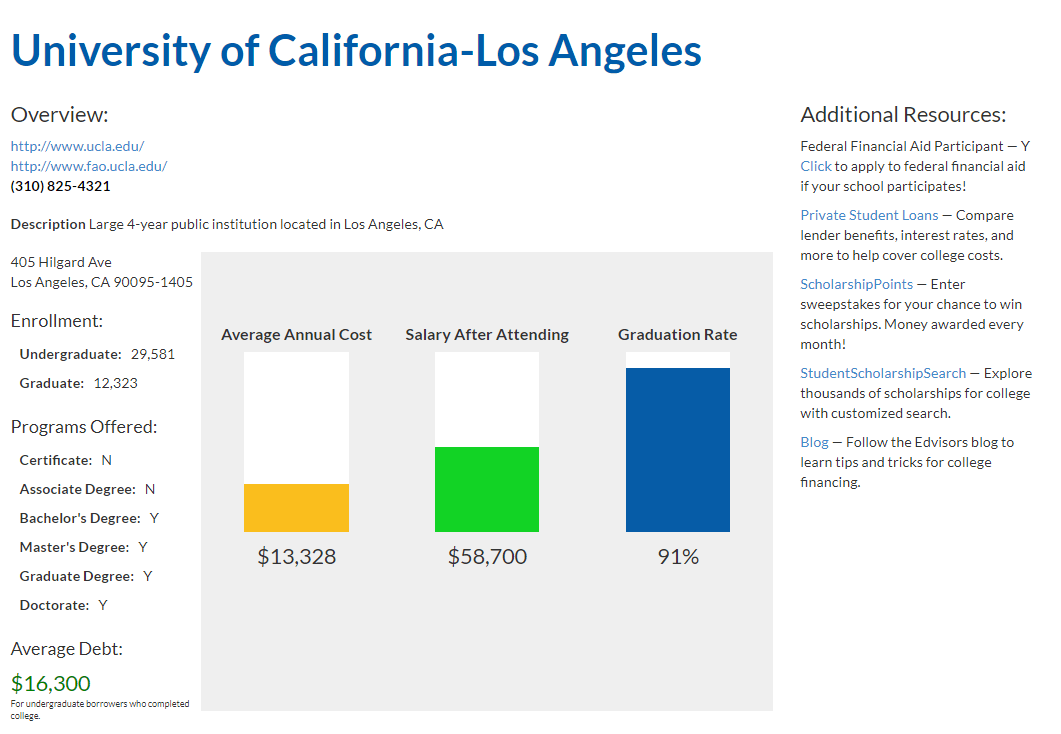
Task: Click the 'Average Annual Cost' chart label
Action: point(296,335)
